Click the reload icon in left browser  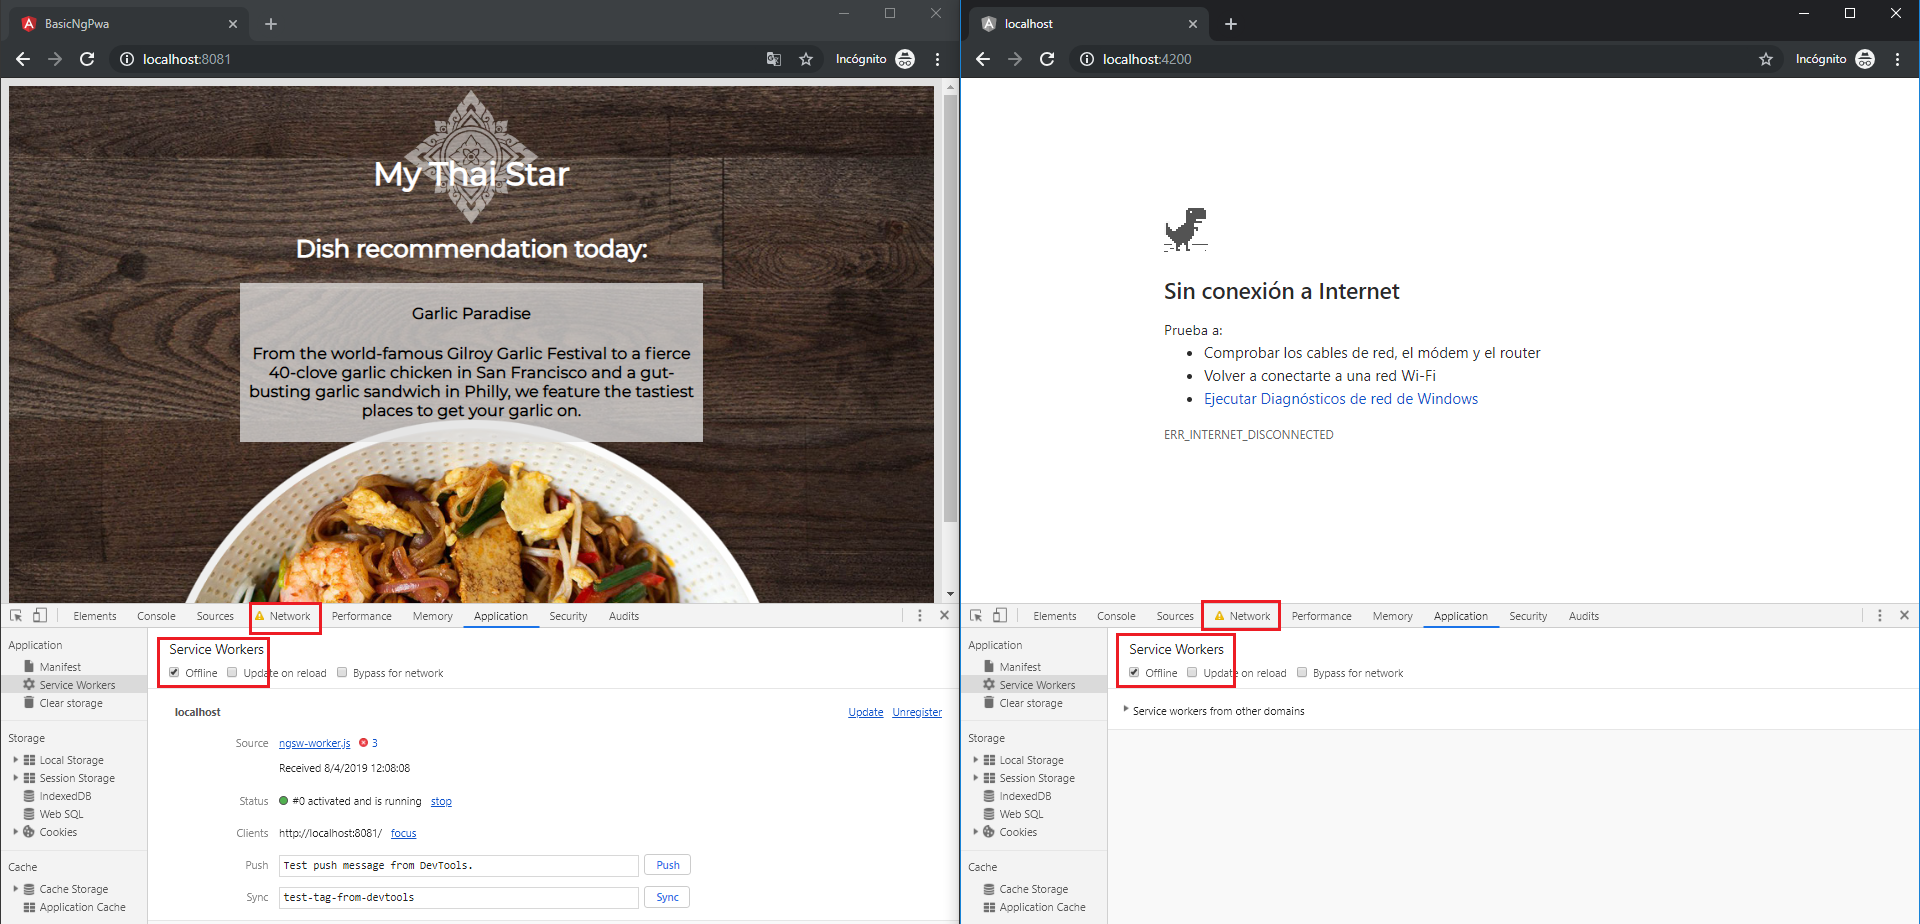87,59
